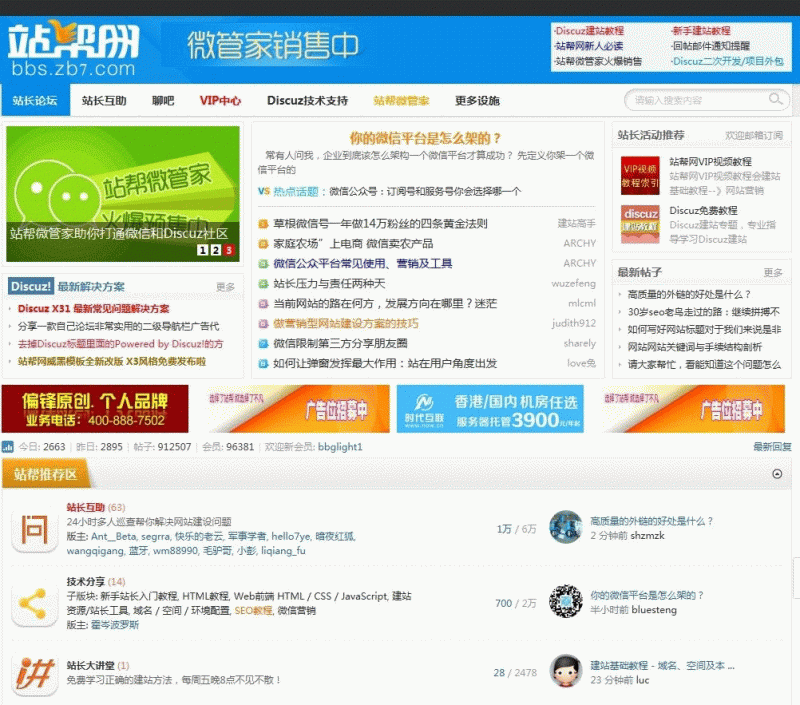Click the search magnifier icon
The height and width of the screenshot is (705, 800).
(x=775, y=100)
